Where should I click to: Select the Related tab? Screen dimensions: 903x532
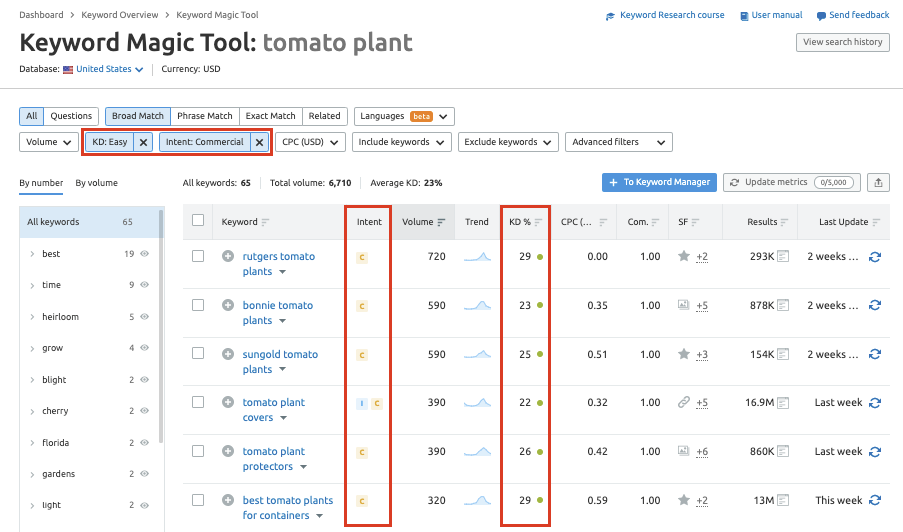[x=324, y=116]
